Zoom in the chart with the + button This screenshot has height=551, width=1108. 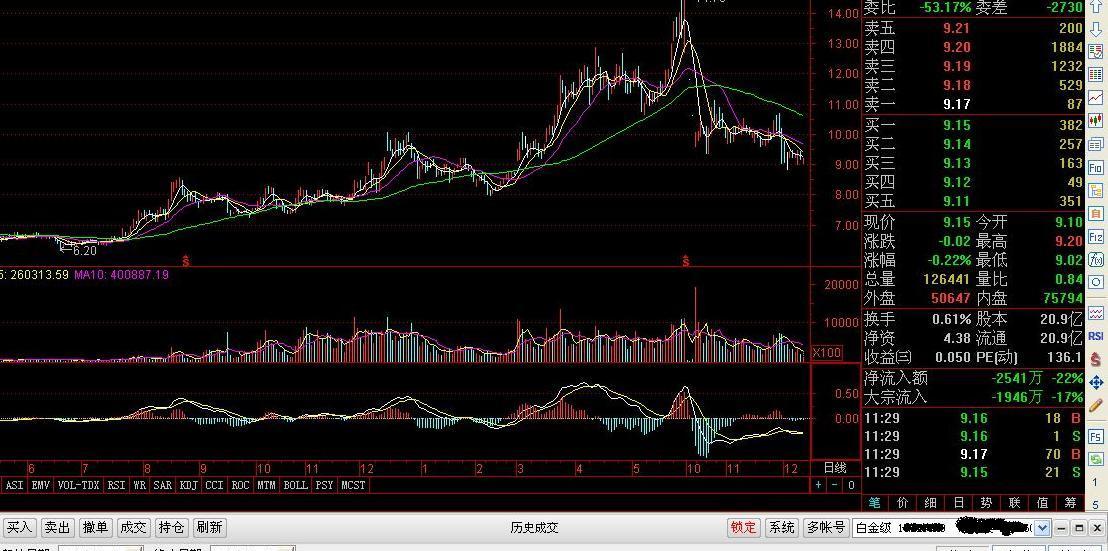click(819, 485)
